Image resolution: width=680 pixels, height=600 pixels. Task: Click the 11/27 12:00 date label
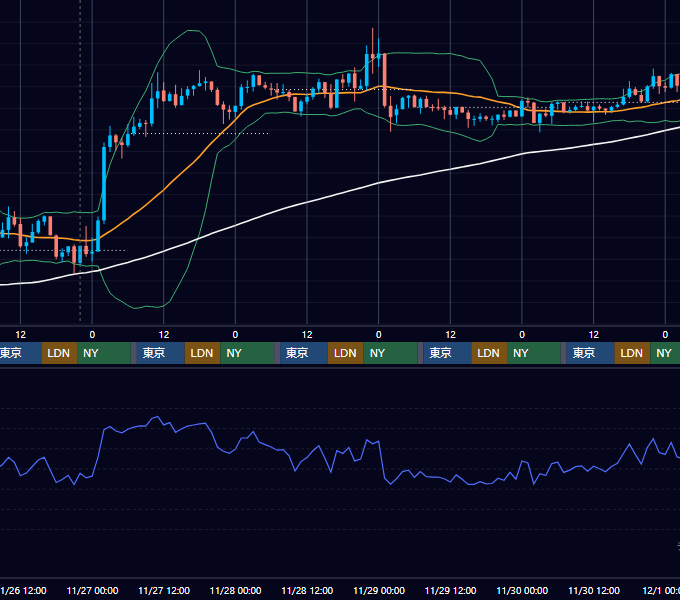[164, 591]
